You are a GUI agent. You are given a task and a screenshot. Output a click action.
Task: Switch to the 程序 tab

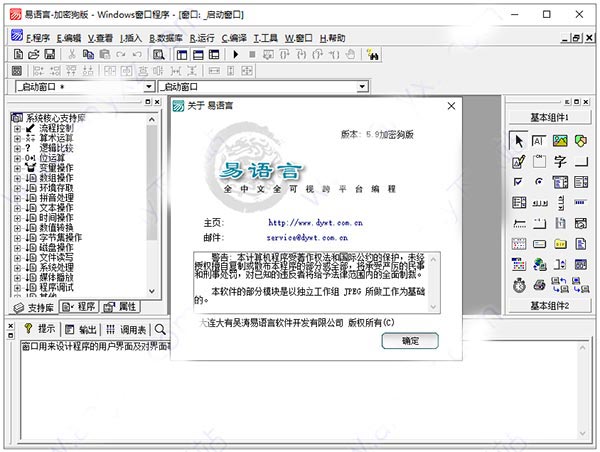[78, 307]
